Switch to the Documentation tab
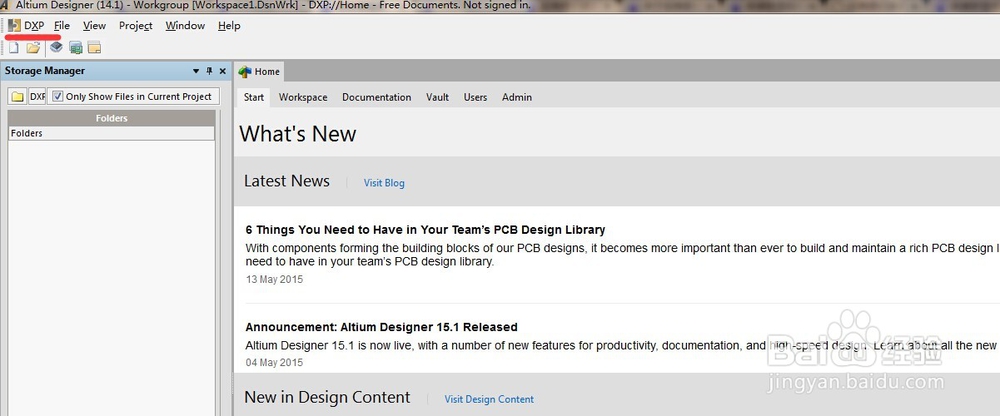Screen dimensions: 1000x416 click(376, 97)
